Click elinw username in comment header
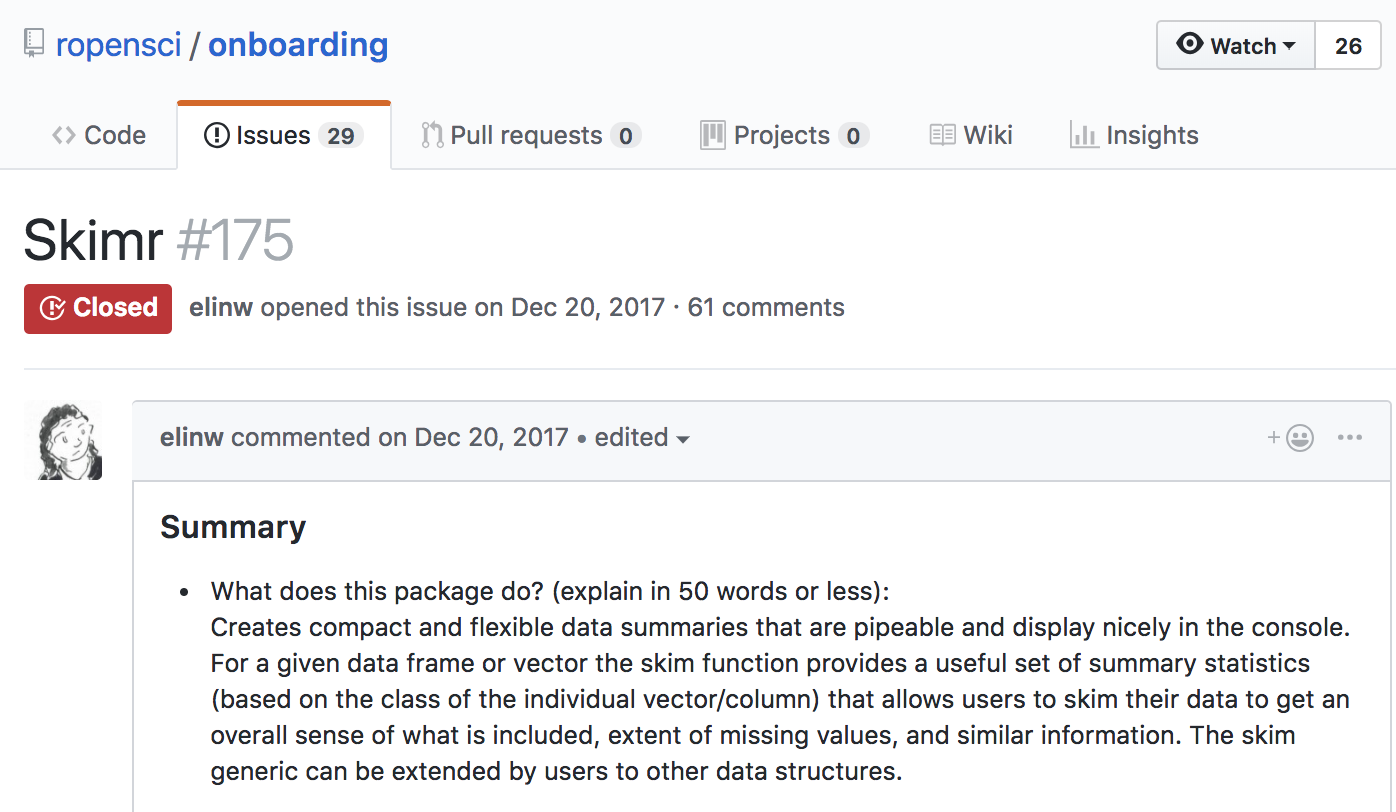Image resolution: width=1396 pixels, height=812 pixels. (192, 438)
